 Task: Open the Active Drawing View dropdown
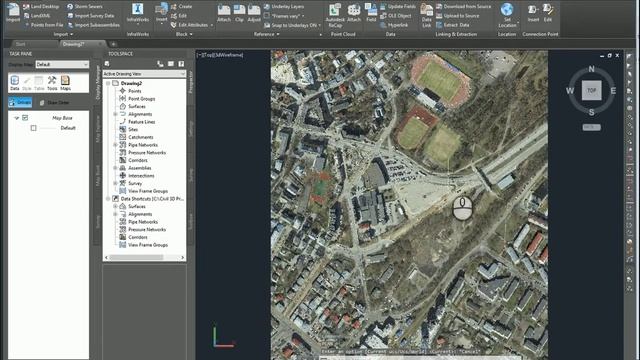[x=144, y=74]
